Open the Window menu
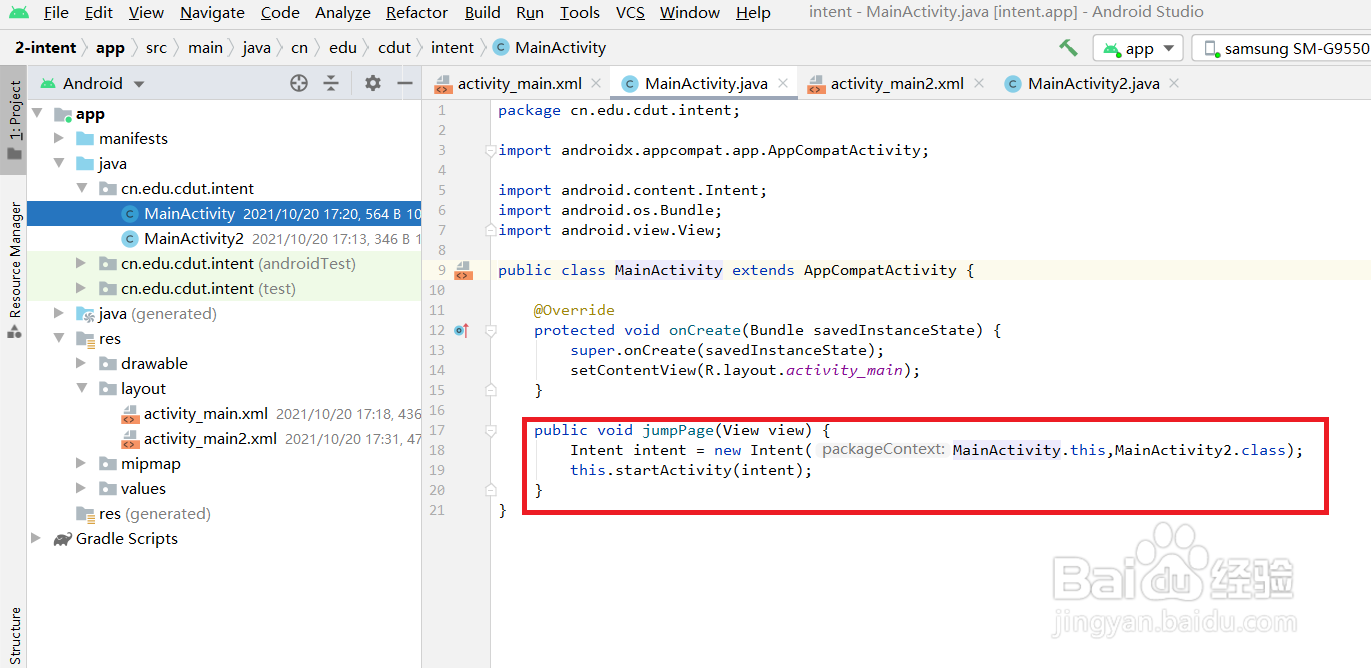 click(x=690, y=12)
